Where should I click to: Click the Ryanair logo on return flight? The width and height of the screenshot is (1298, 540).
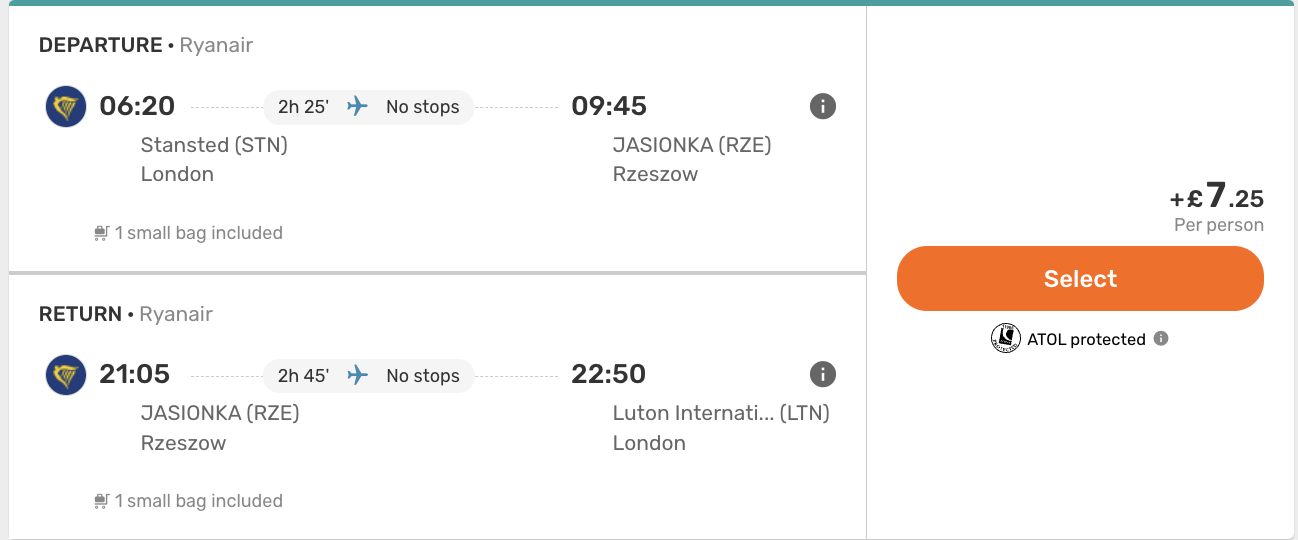coord(66,376)
